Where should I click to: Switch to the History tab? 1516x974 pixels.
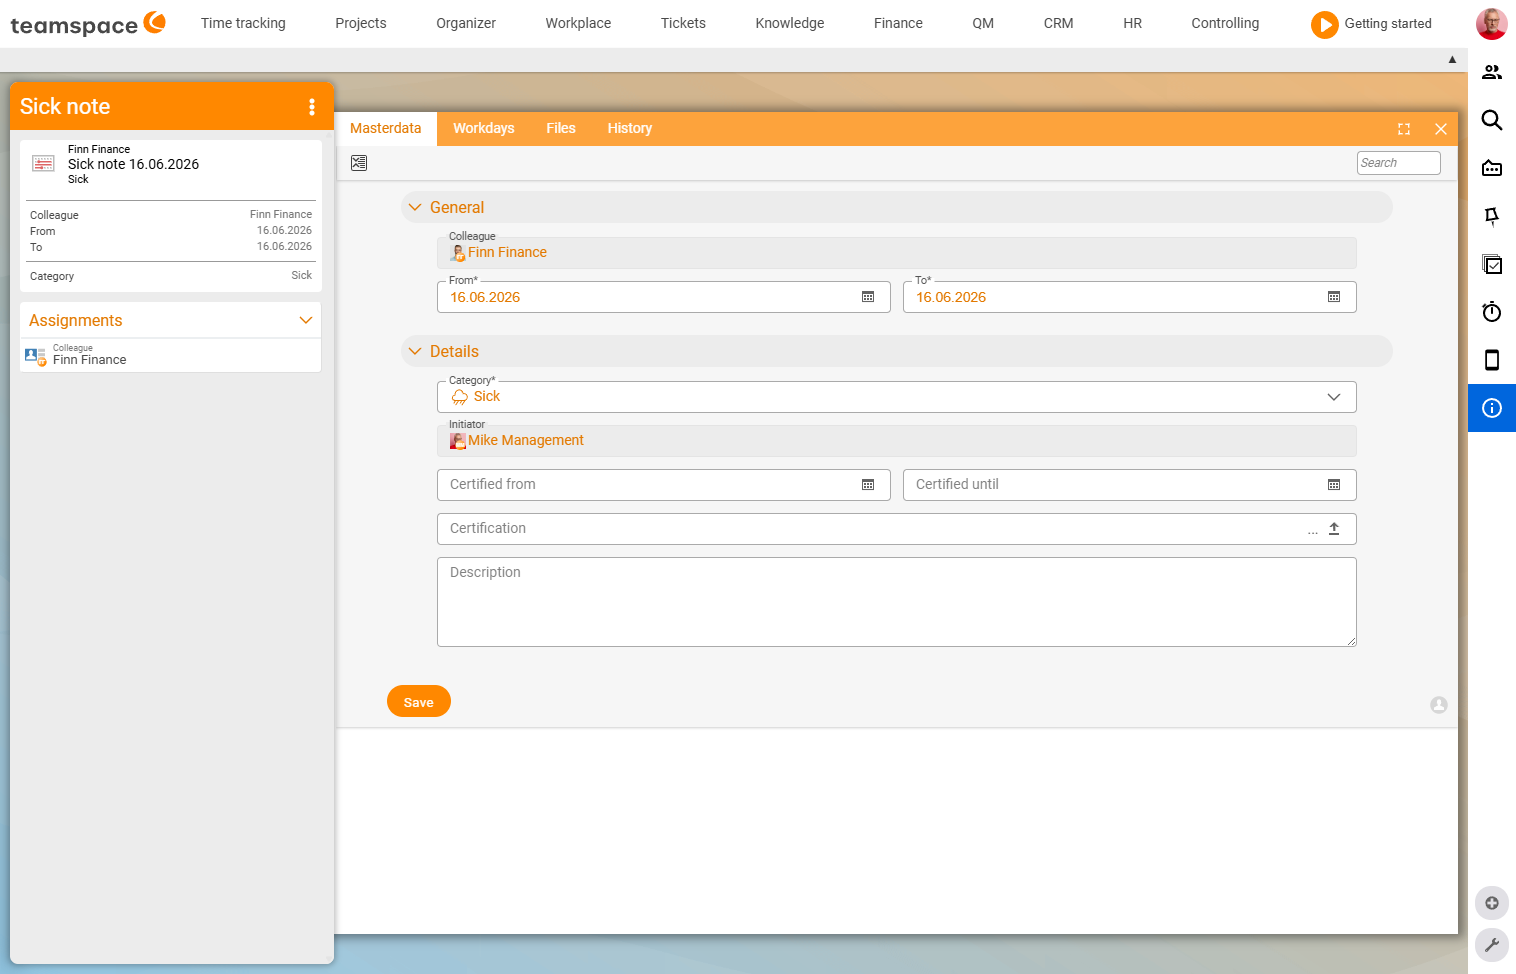[x=630, y=128]
